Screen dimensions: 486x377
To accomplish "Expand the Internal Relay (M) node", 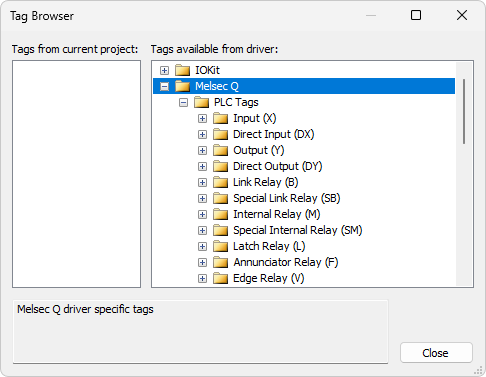I will (202, 214).
